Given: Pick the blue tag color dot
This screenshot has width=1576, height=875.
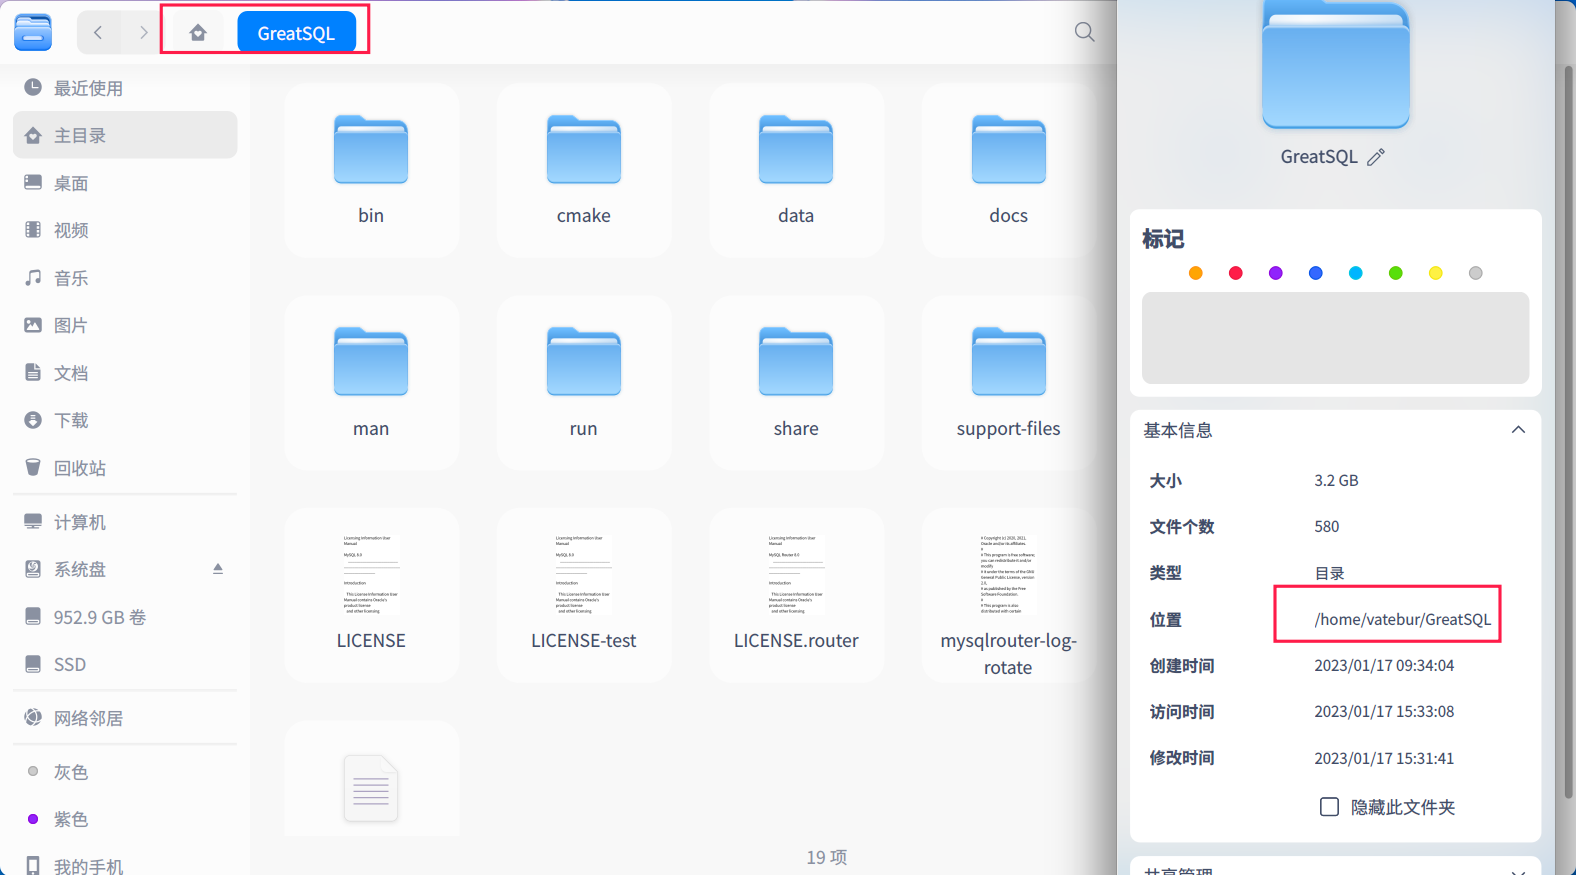Looking at the screenshot, I should point(1315,273).
